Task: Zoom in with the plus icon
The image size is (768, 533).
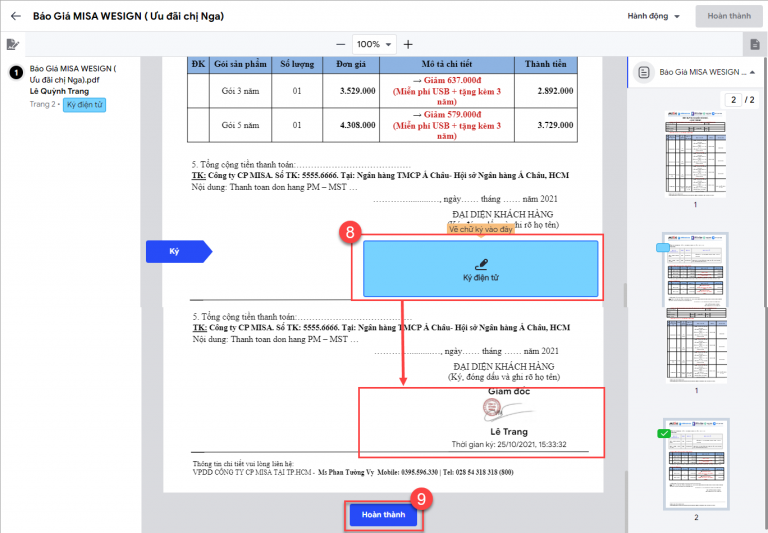Action: (408, 45)
